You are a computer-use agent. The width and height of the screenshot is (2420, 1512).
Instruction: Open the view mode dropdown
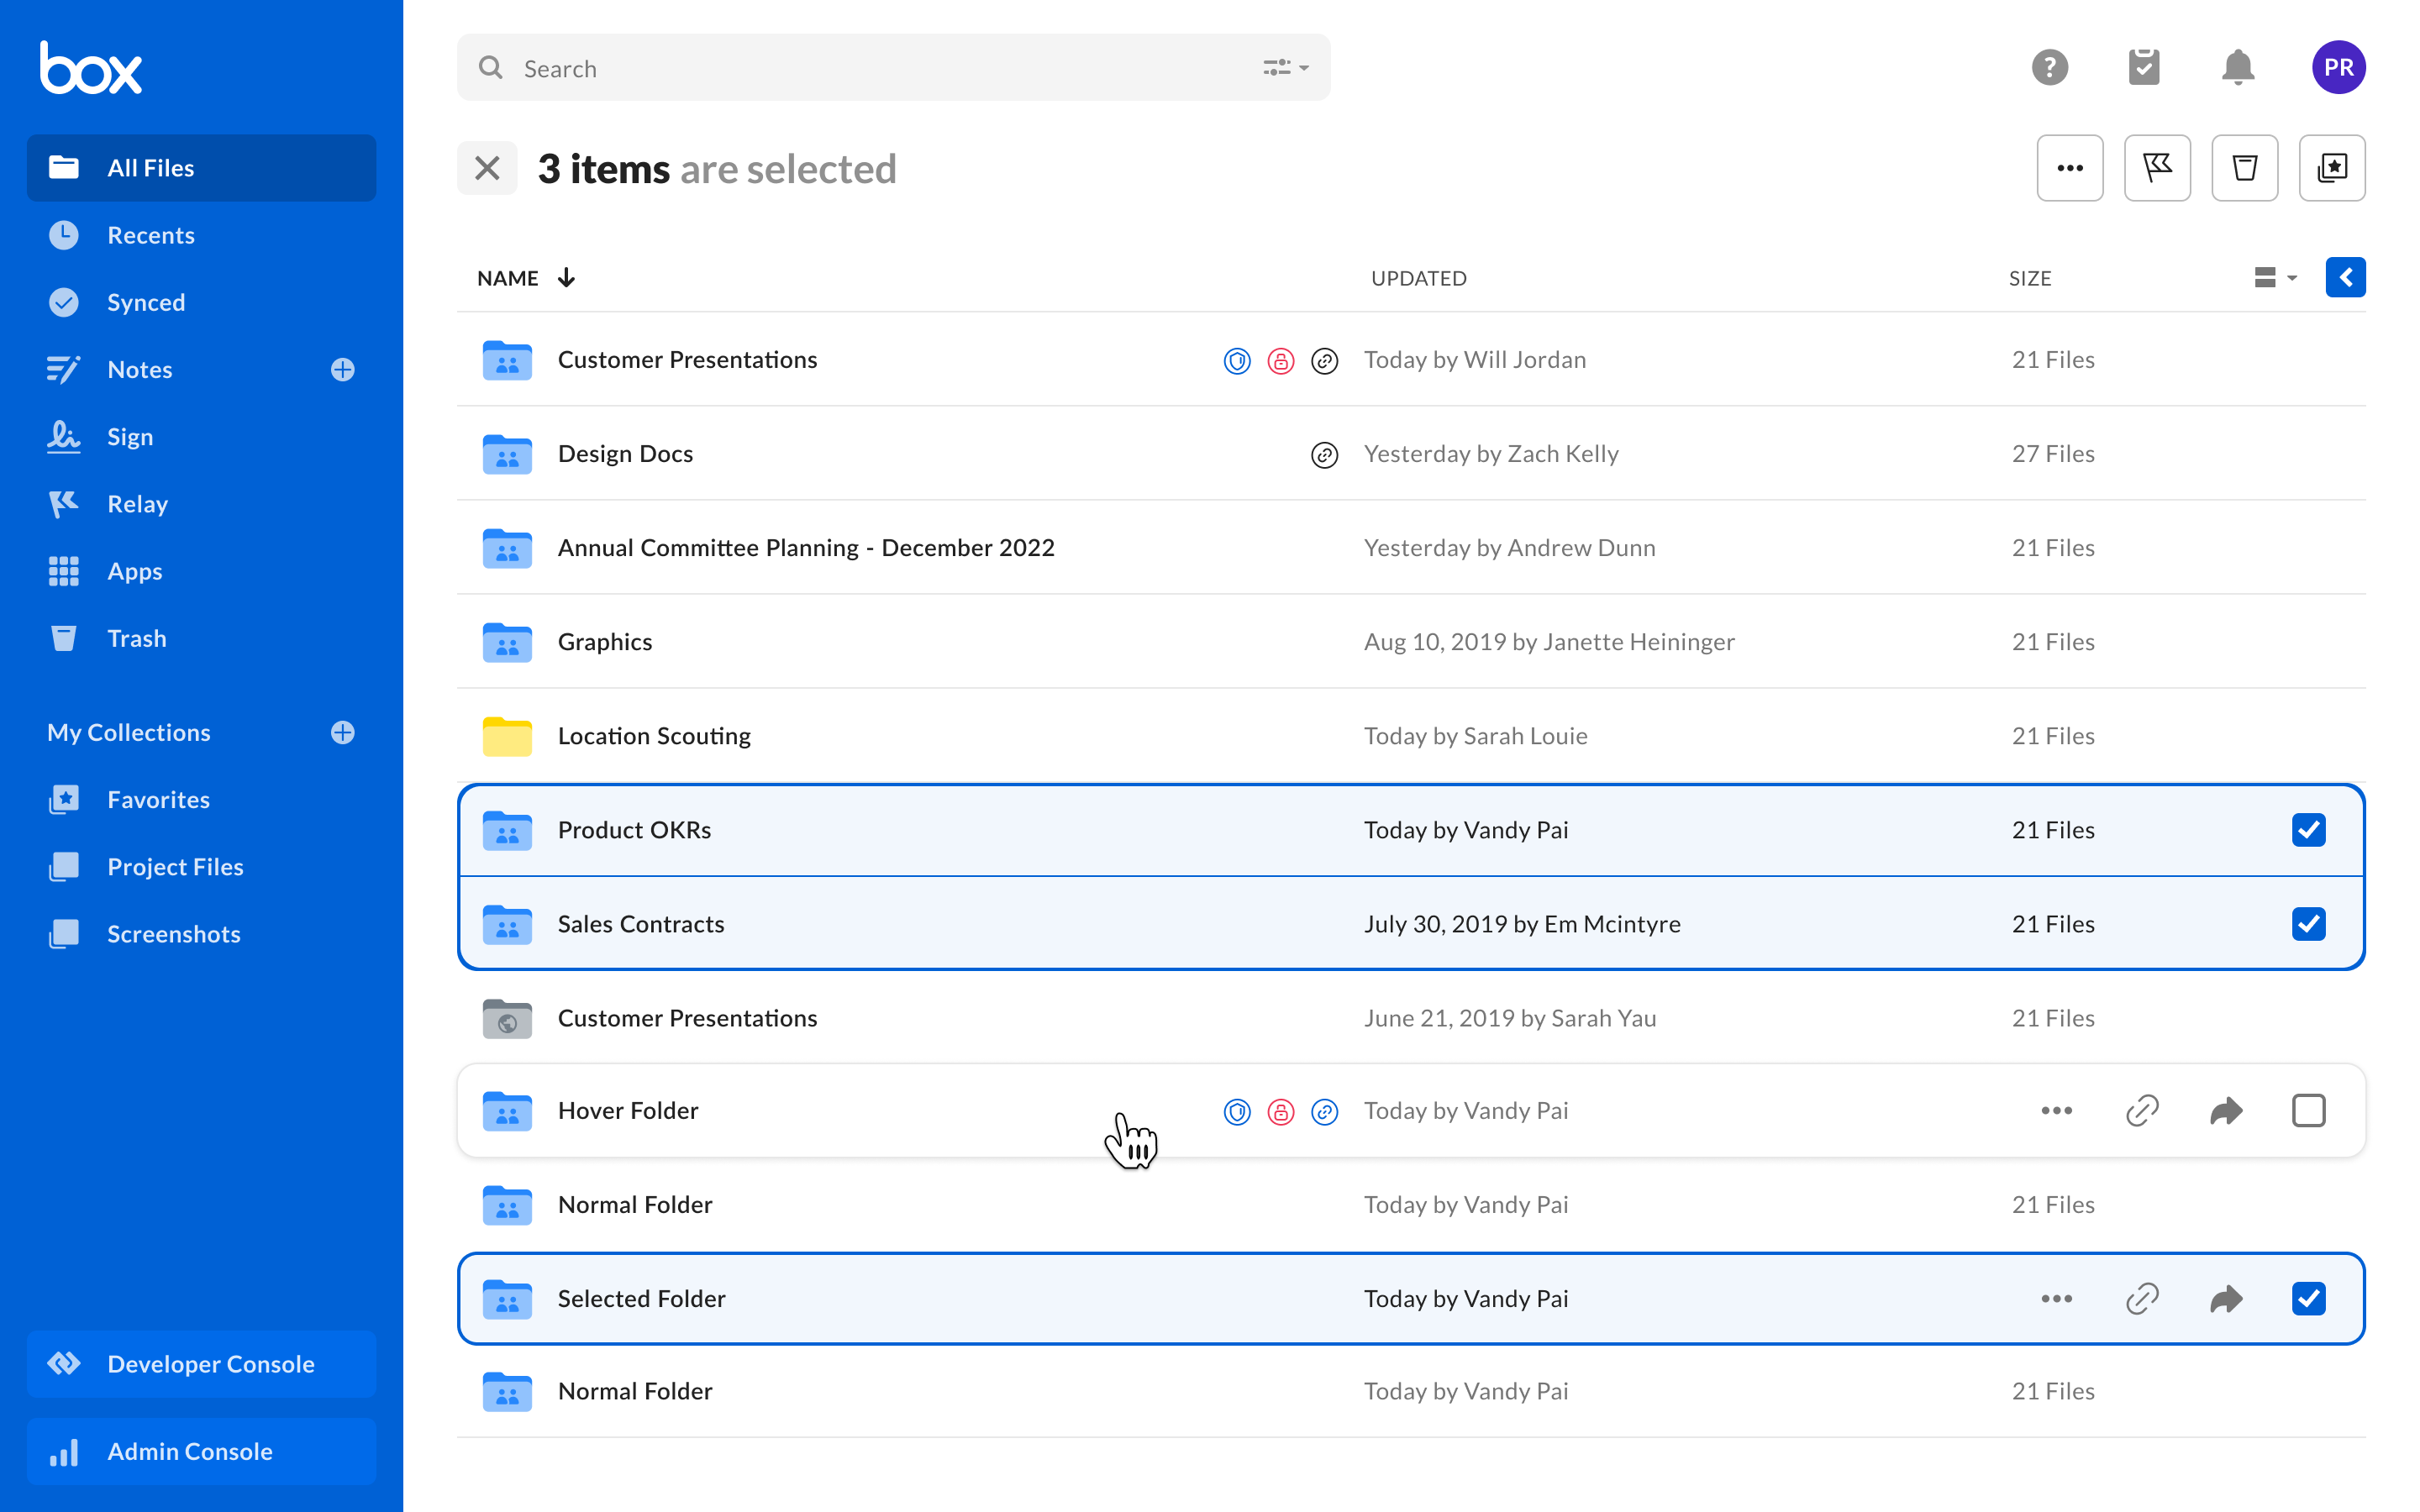point(2274,278)
